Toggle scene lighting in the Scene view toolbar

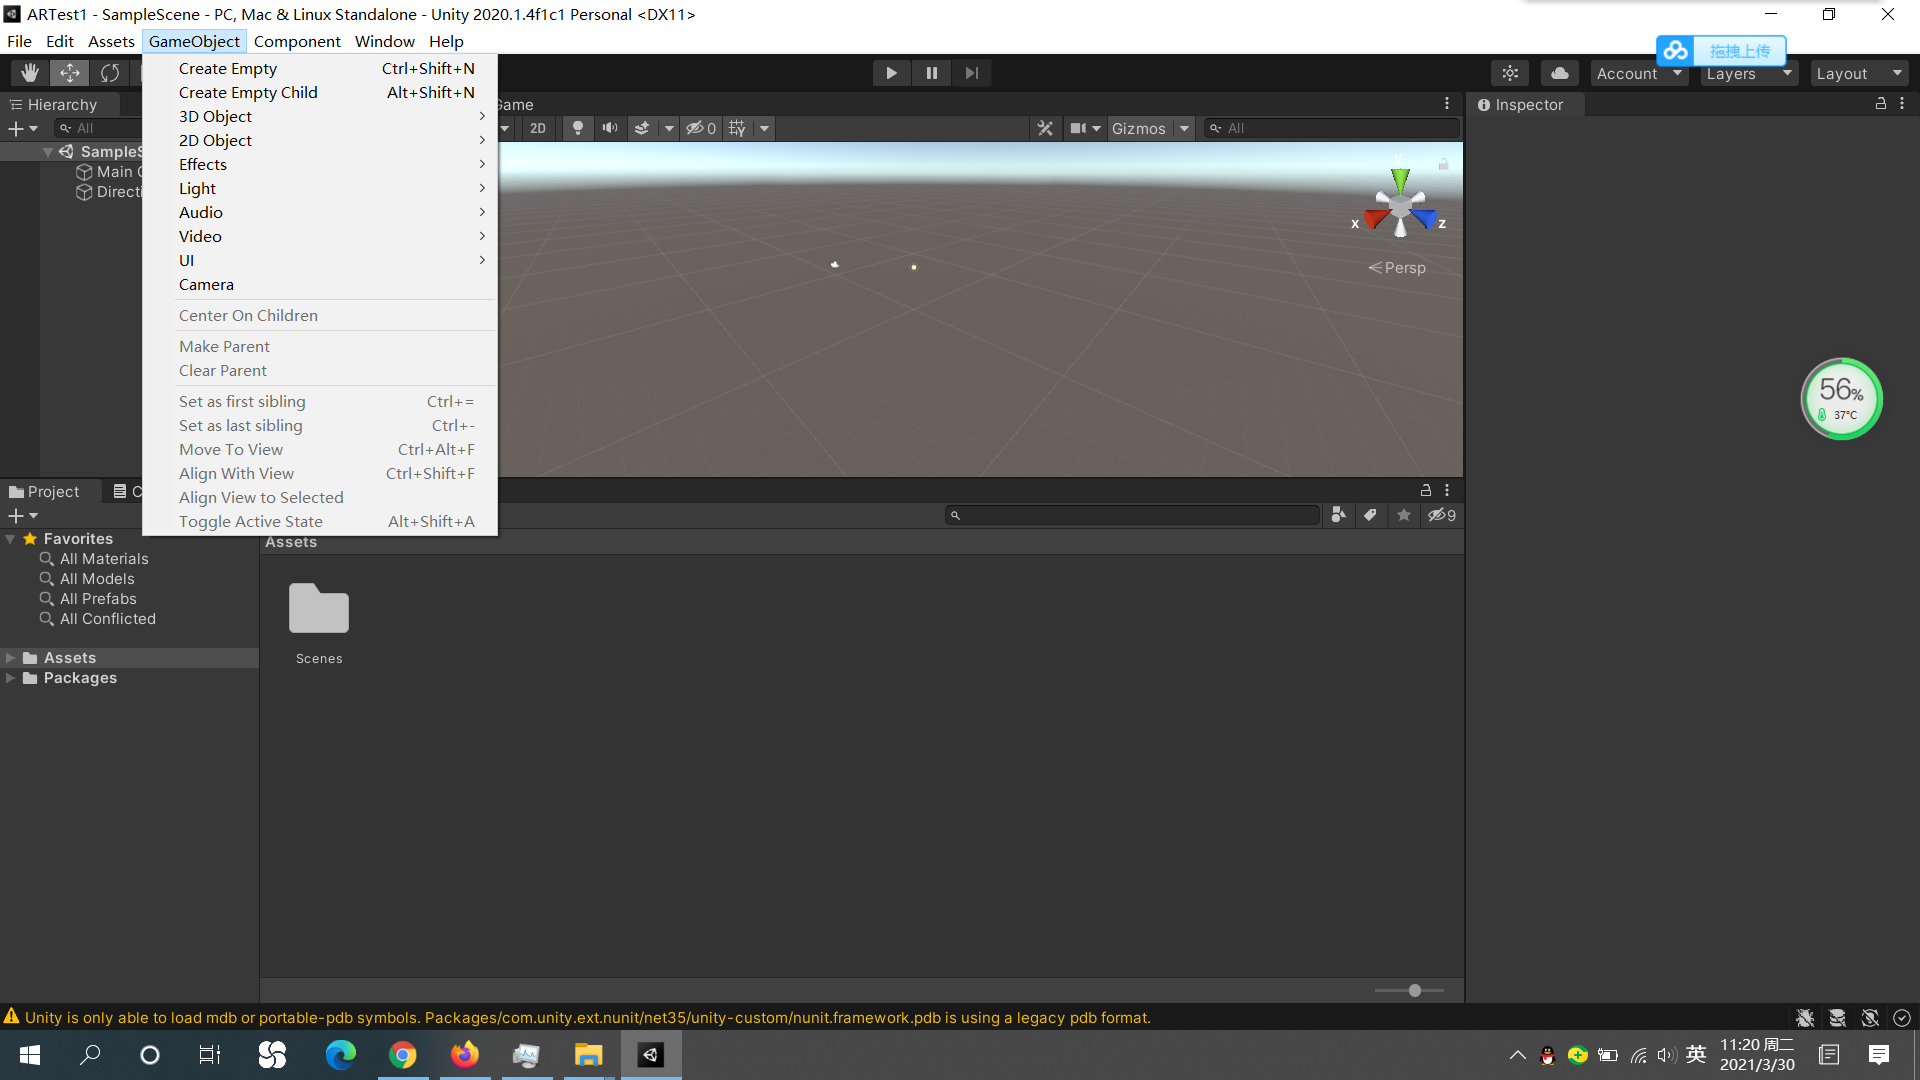[578, 128]
